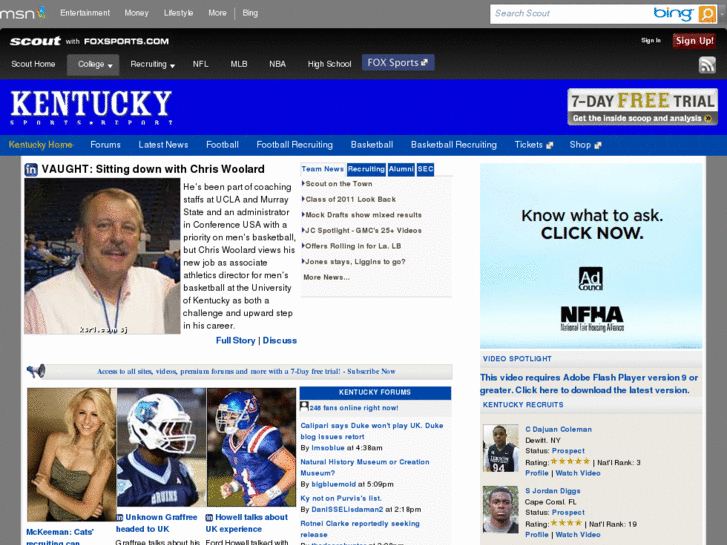Open the Football Recruiting nav item
Viewport: 727px width, 545px height.
[294, 145]
